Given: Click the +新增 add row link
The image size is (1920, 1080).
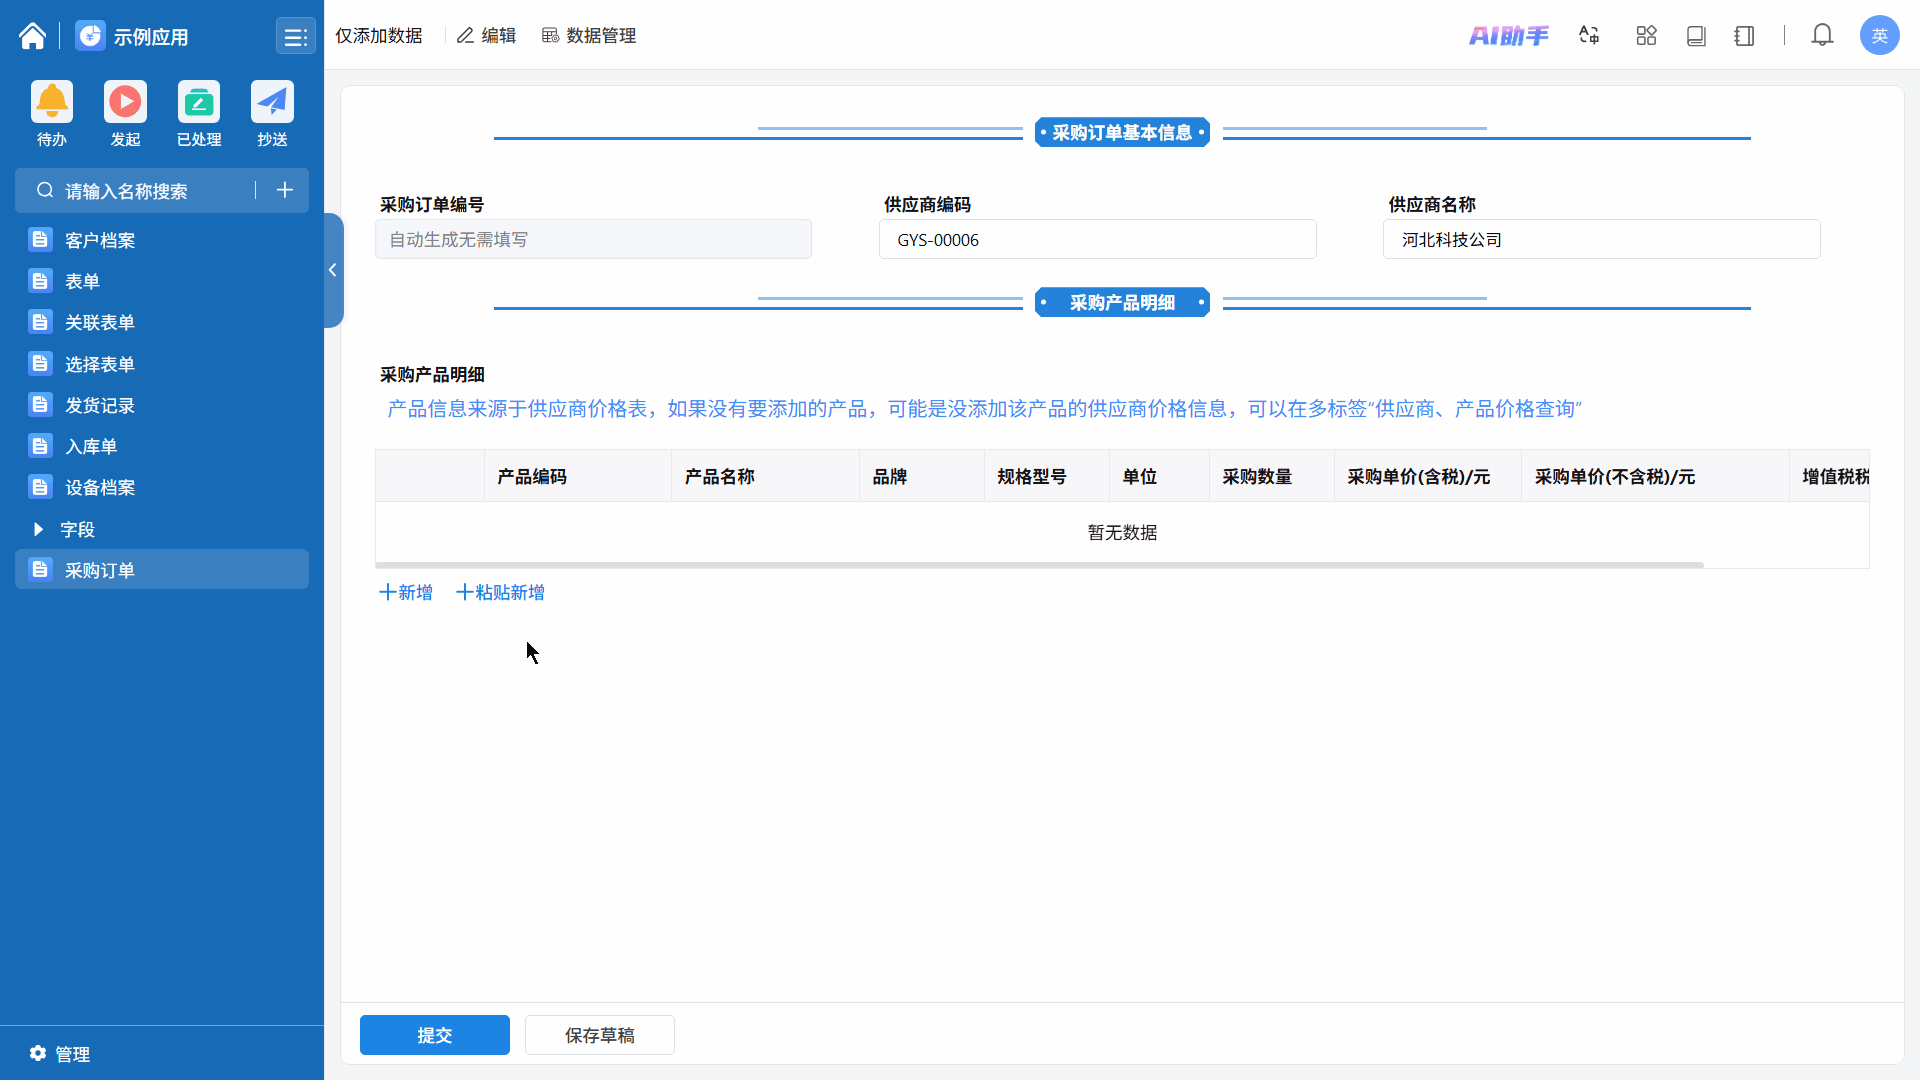Looking at the screenshot, I should pyautogui.click(x=406, y=592).
